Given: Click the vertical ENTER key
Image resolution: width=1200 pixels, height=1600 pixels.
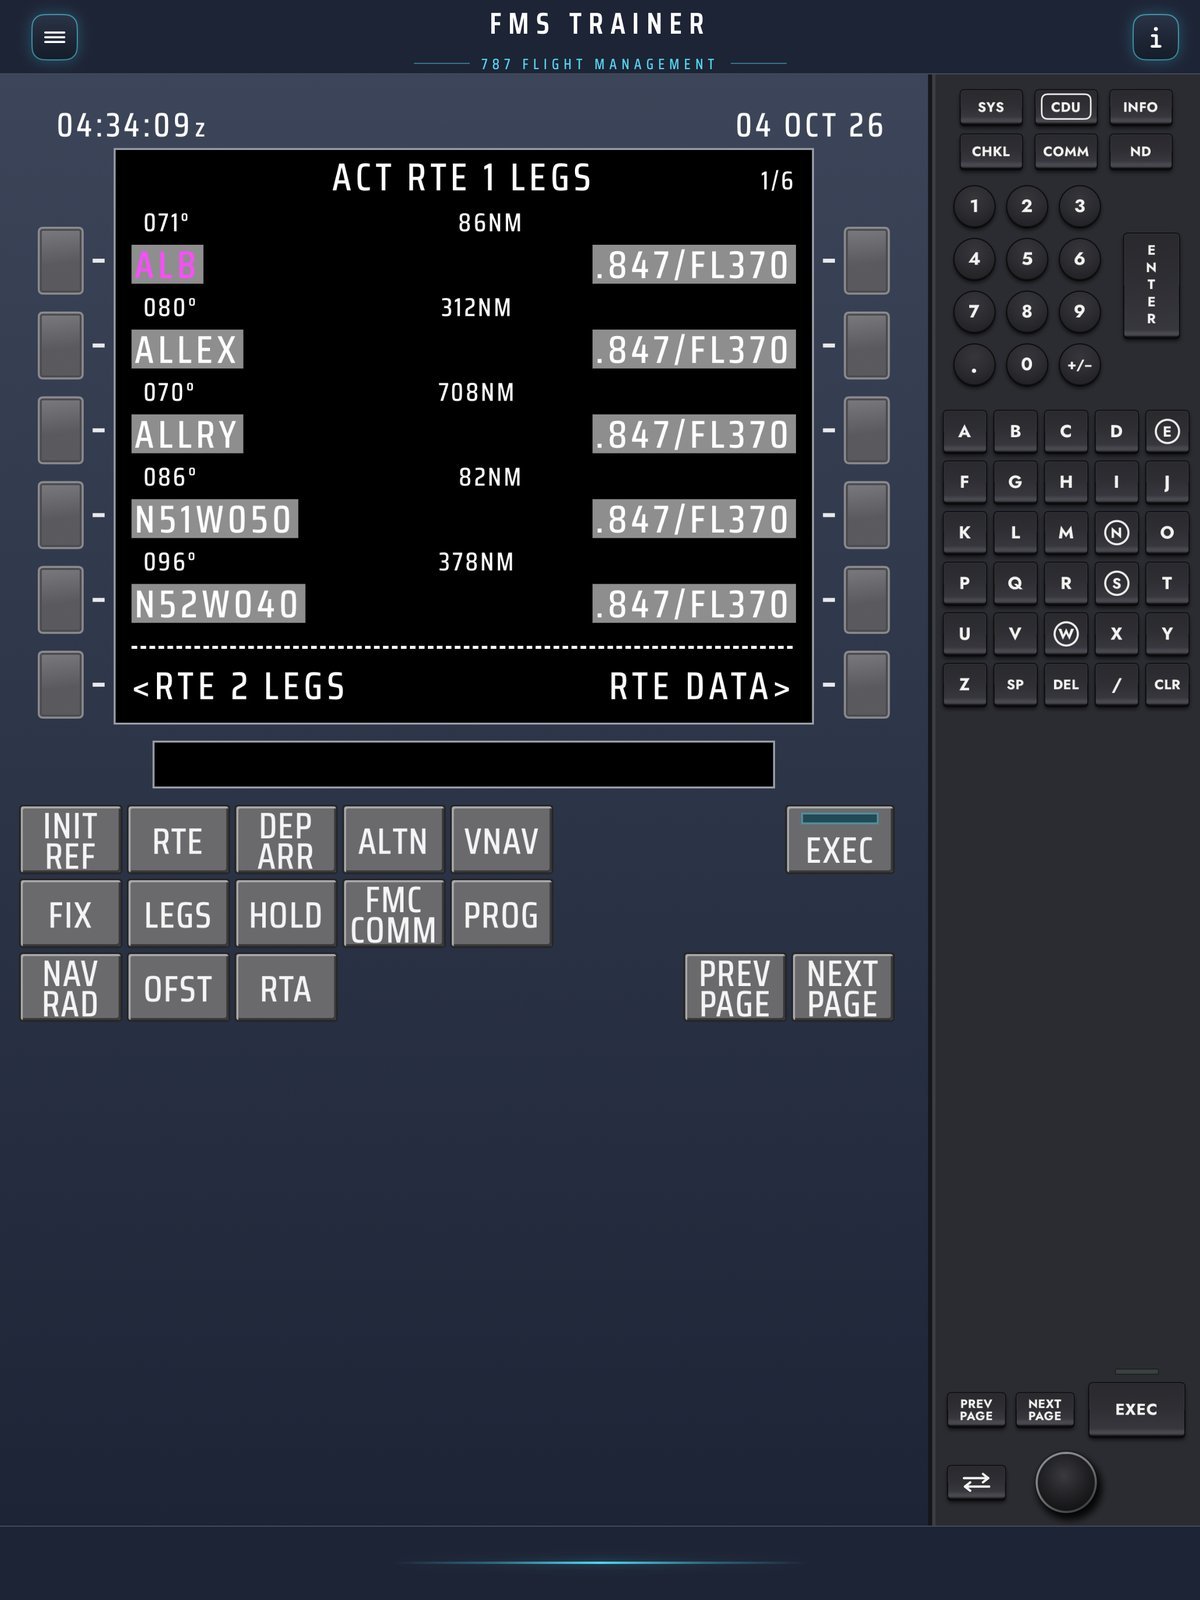Looking at the screenshot, I should point(1151,285).
